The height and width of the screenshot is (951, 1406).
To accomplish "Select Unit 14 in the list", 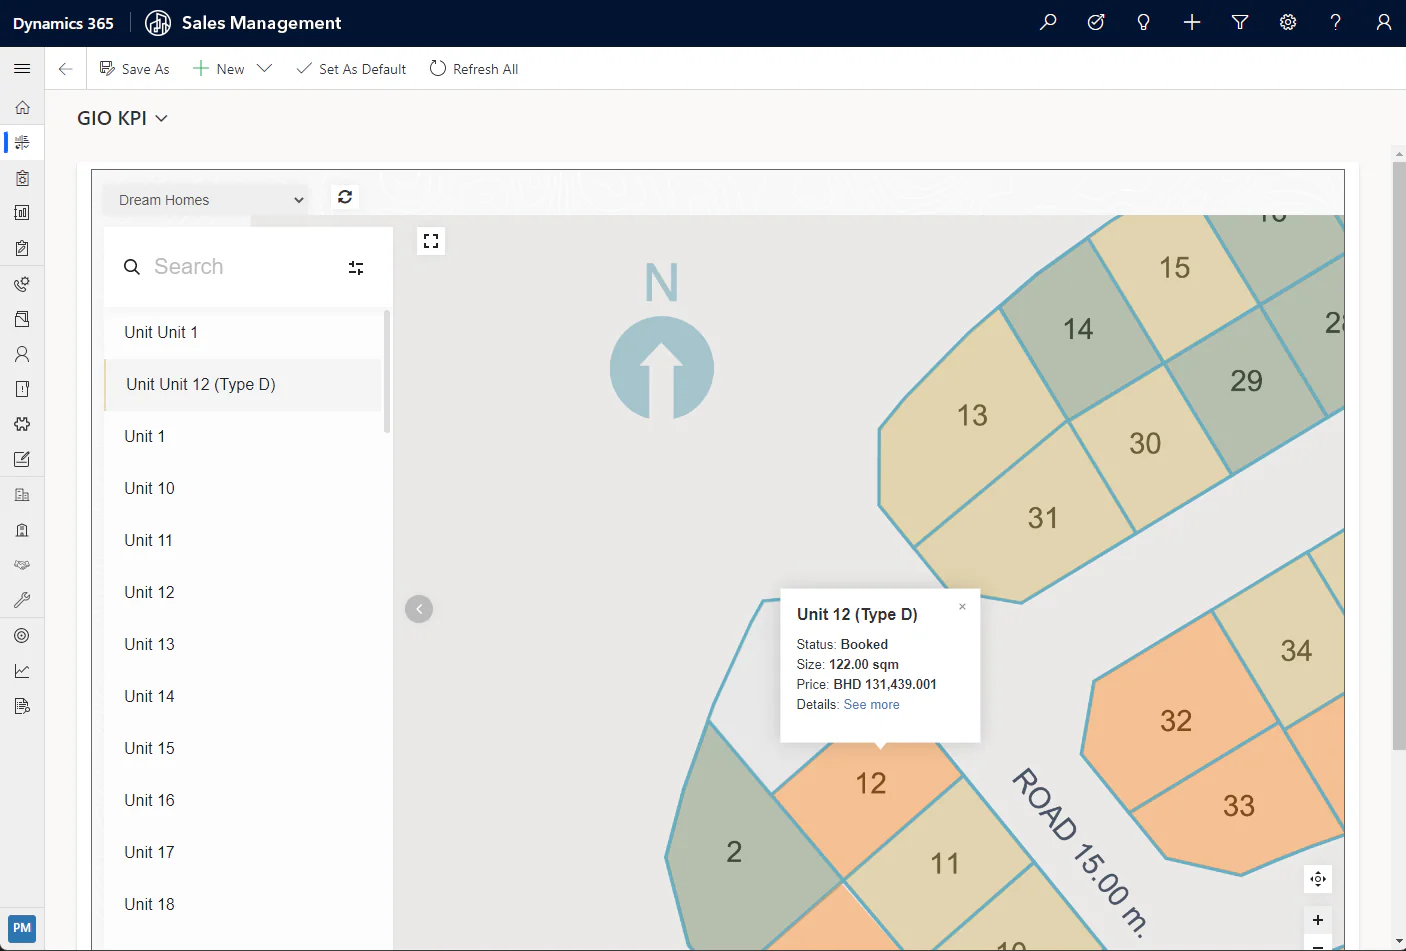I will [x=244, y=697].
